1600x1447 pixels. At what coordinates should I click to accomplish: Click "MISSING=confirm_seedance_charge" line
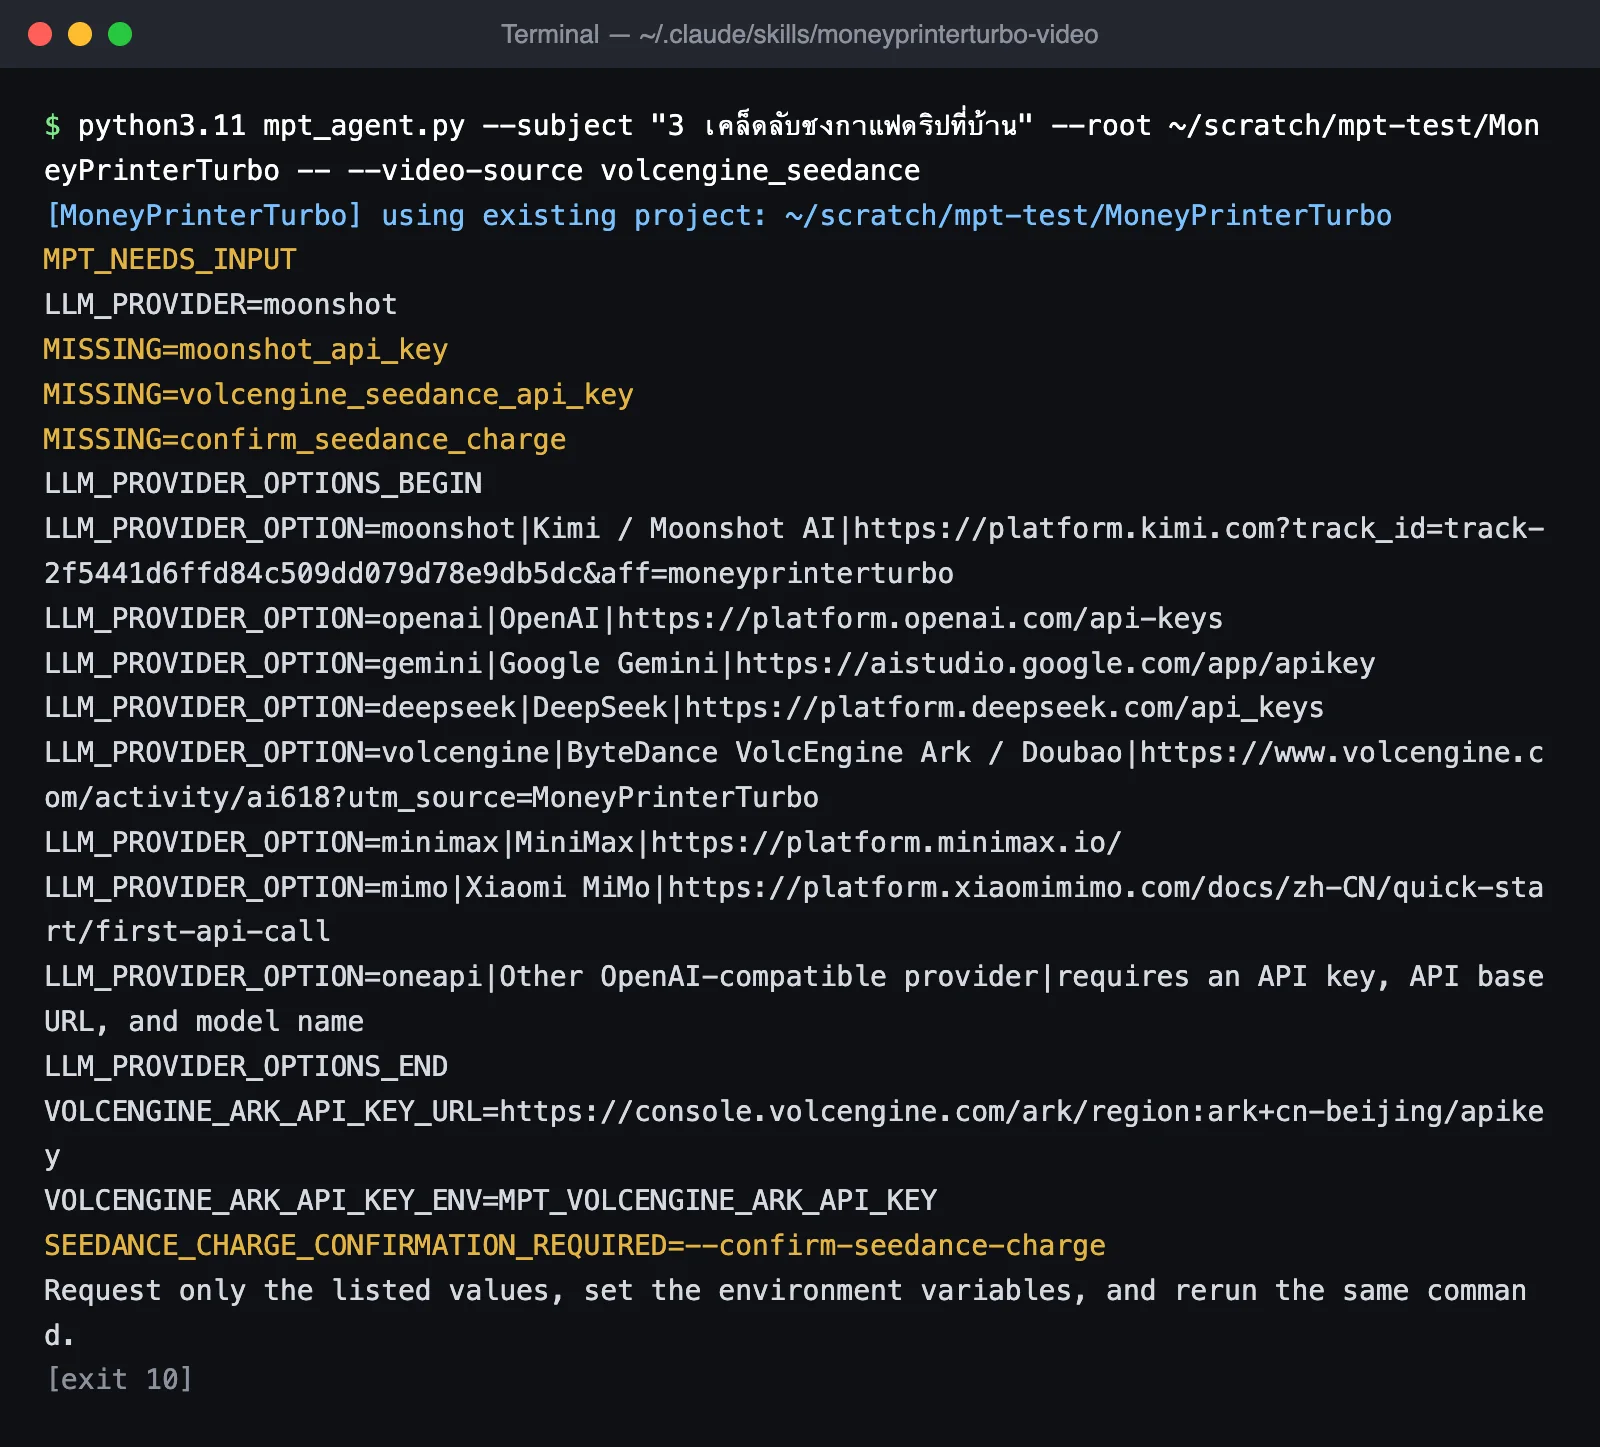click(304, 439)
